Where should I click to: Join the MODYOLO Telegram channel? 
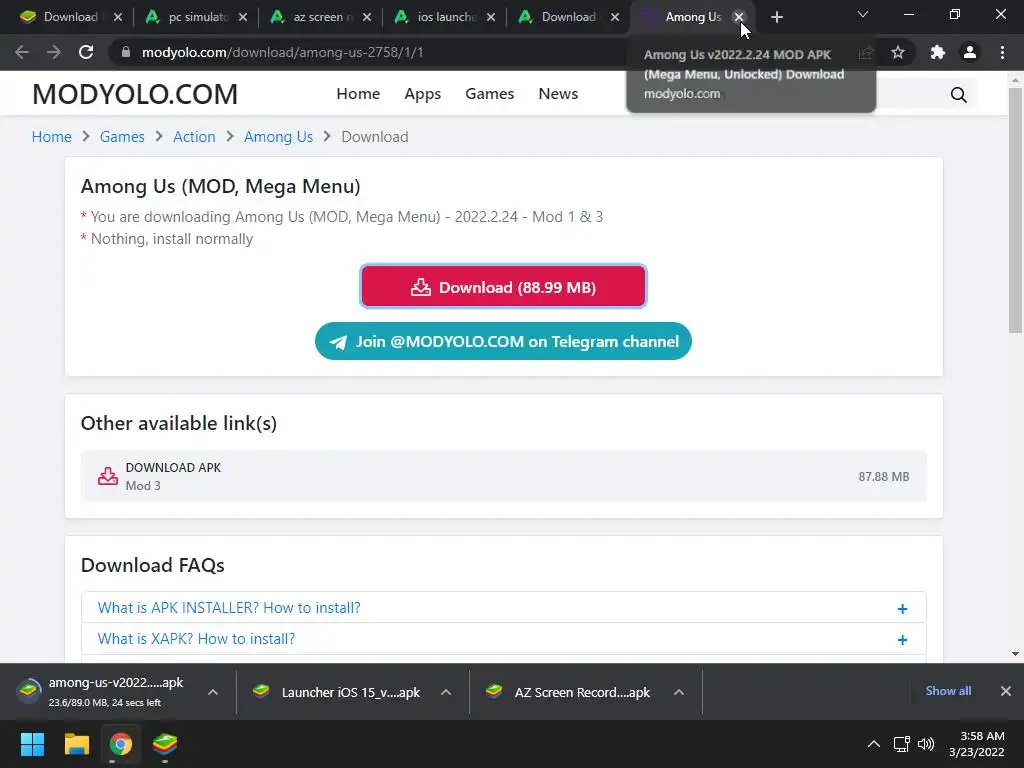(503, 341)
